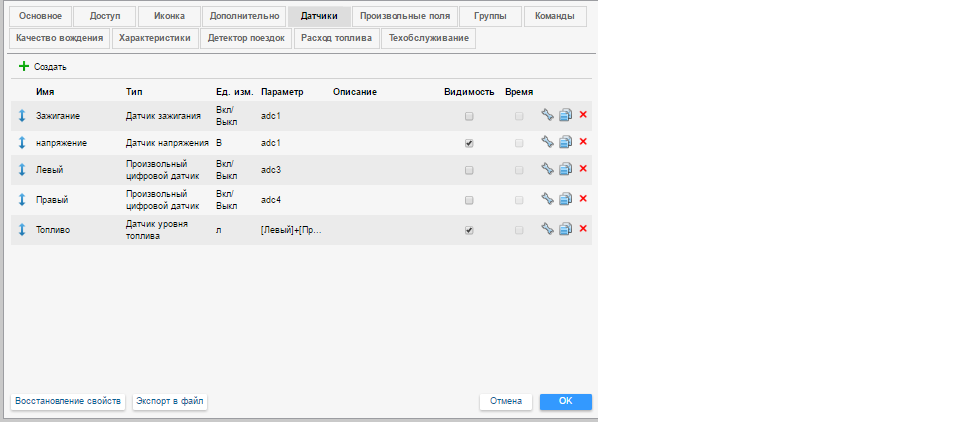Enable visibility checkbox for Зажигание
The image size is (971, 422).
pyautogui.click(x=469, y=116)
